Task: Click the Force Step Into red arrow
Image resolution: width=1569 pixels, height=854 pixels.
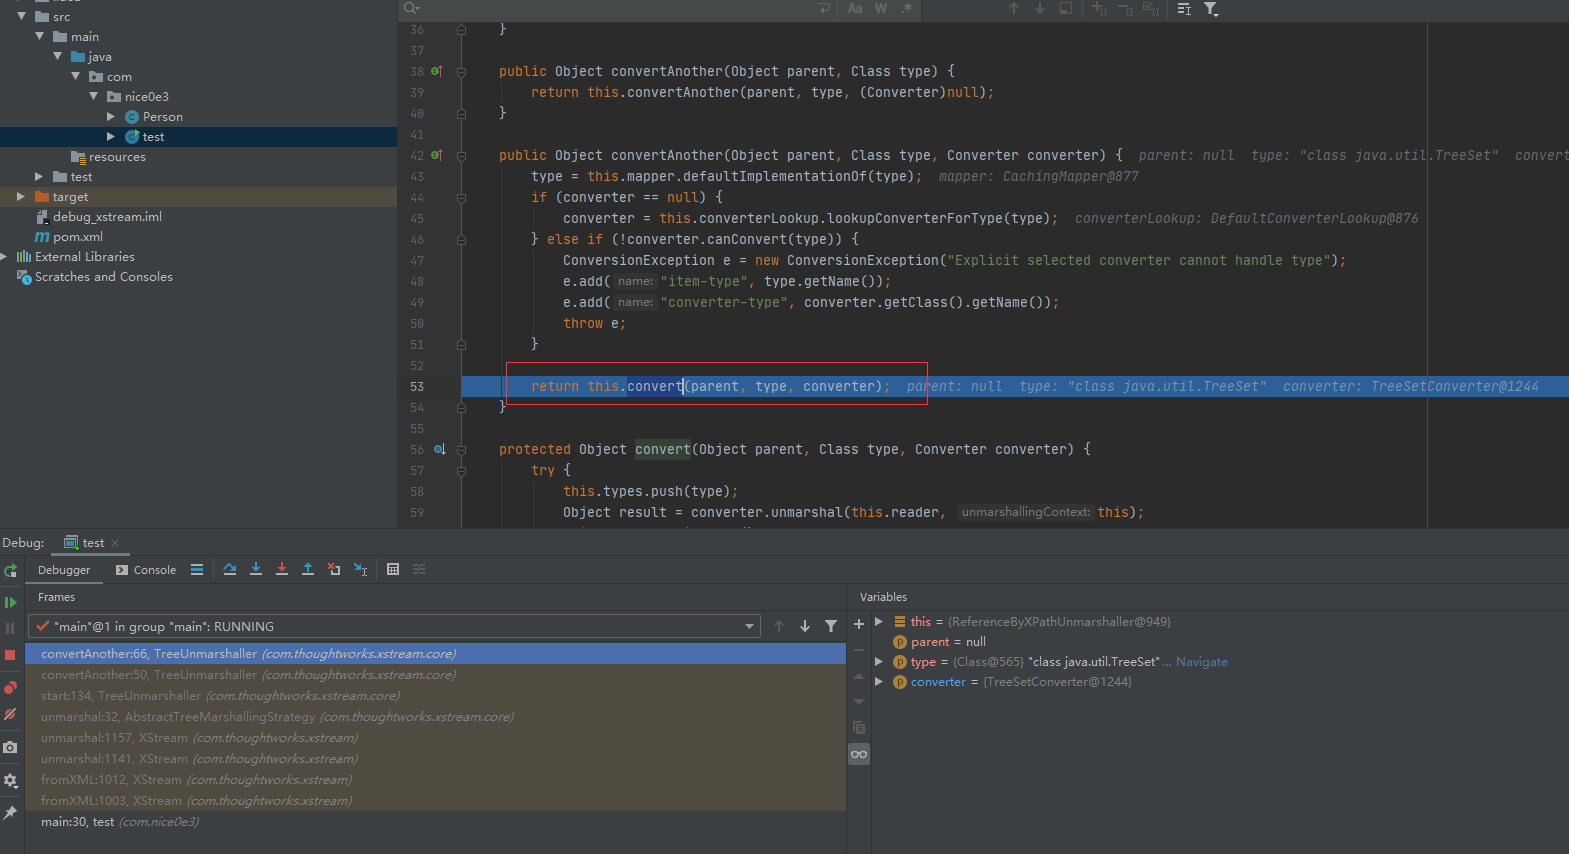Action: tap(282, 569)
